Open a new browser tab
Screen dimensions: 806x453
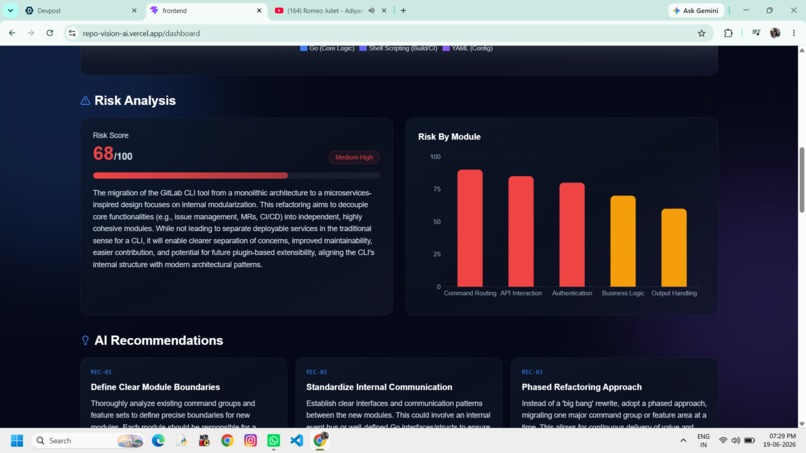[x=403, y=10]
